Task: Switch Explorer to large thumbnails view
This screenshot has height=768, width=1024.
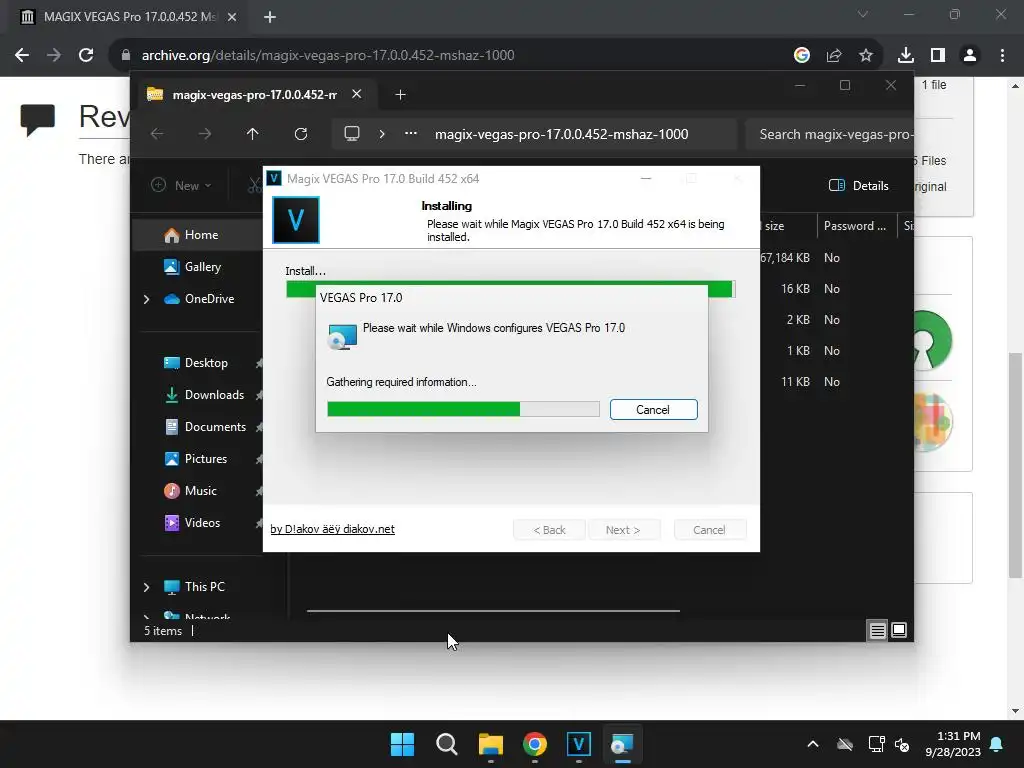Action: (x=899, y=630)
